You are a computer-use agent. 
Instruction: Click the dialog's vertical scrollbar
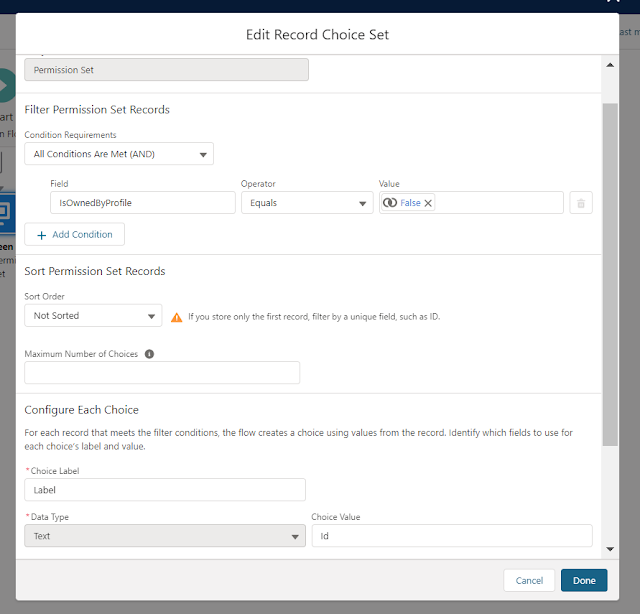[x=610, y=270]
